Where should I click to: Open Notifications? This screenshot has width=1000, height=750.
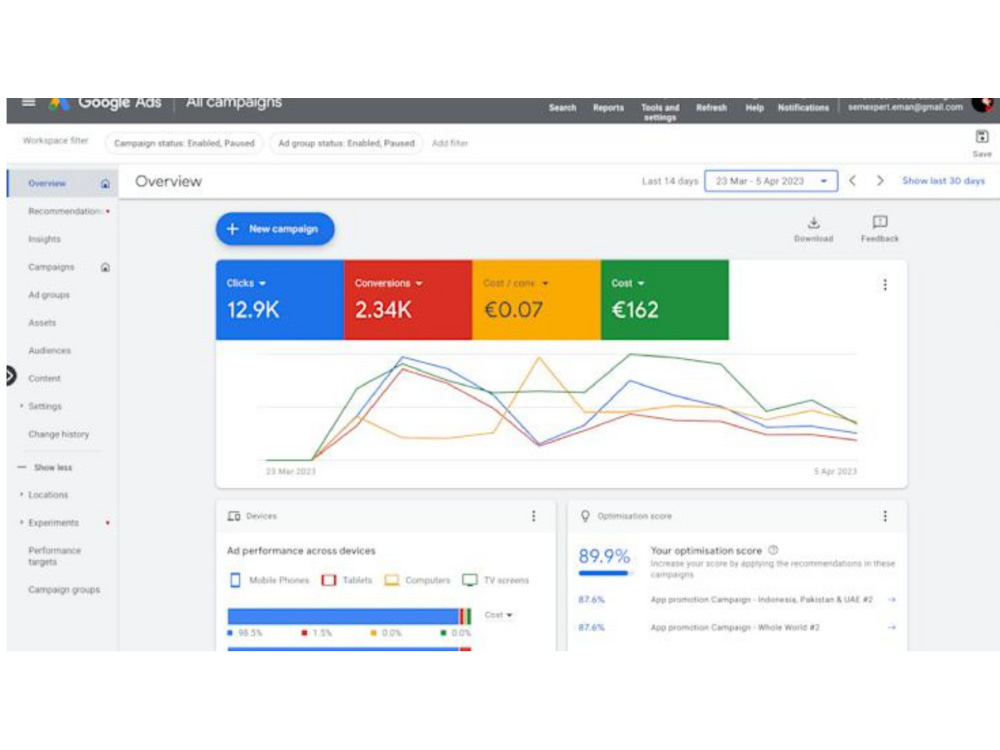[806, 107]
